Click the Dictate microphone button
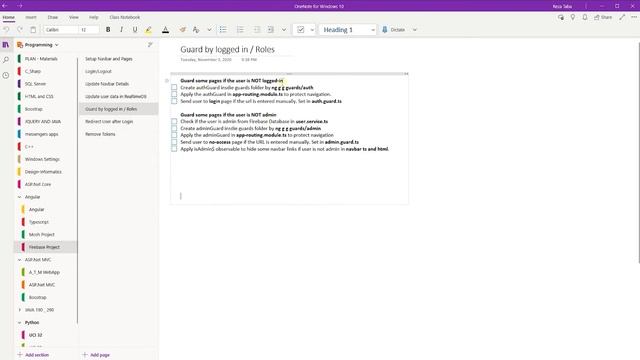This screenshot has height=360, width=640. pos(394,30)
